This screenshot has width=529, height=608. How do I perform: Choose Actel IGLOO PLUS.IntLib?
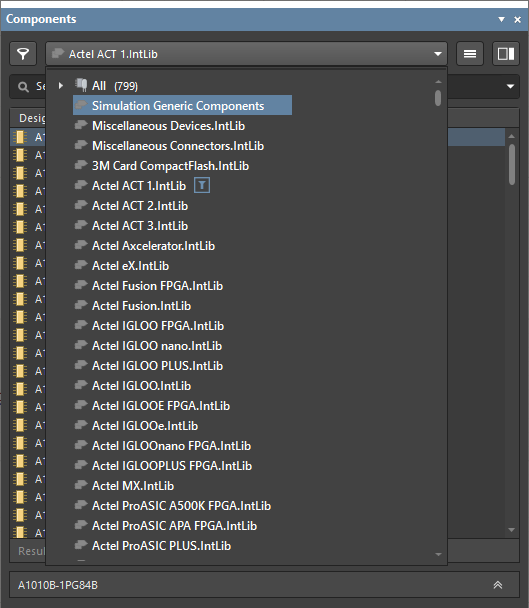157,366
